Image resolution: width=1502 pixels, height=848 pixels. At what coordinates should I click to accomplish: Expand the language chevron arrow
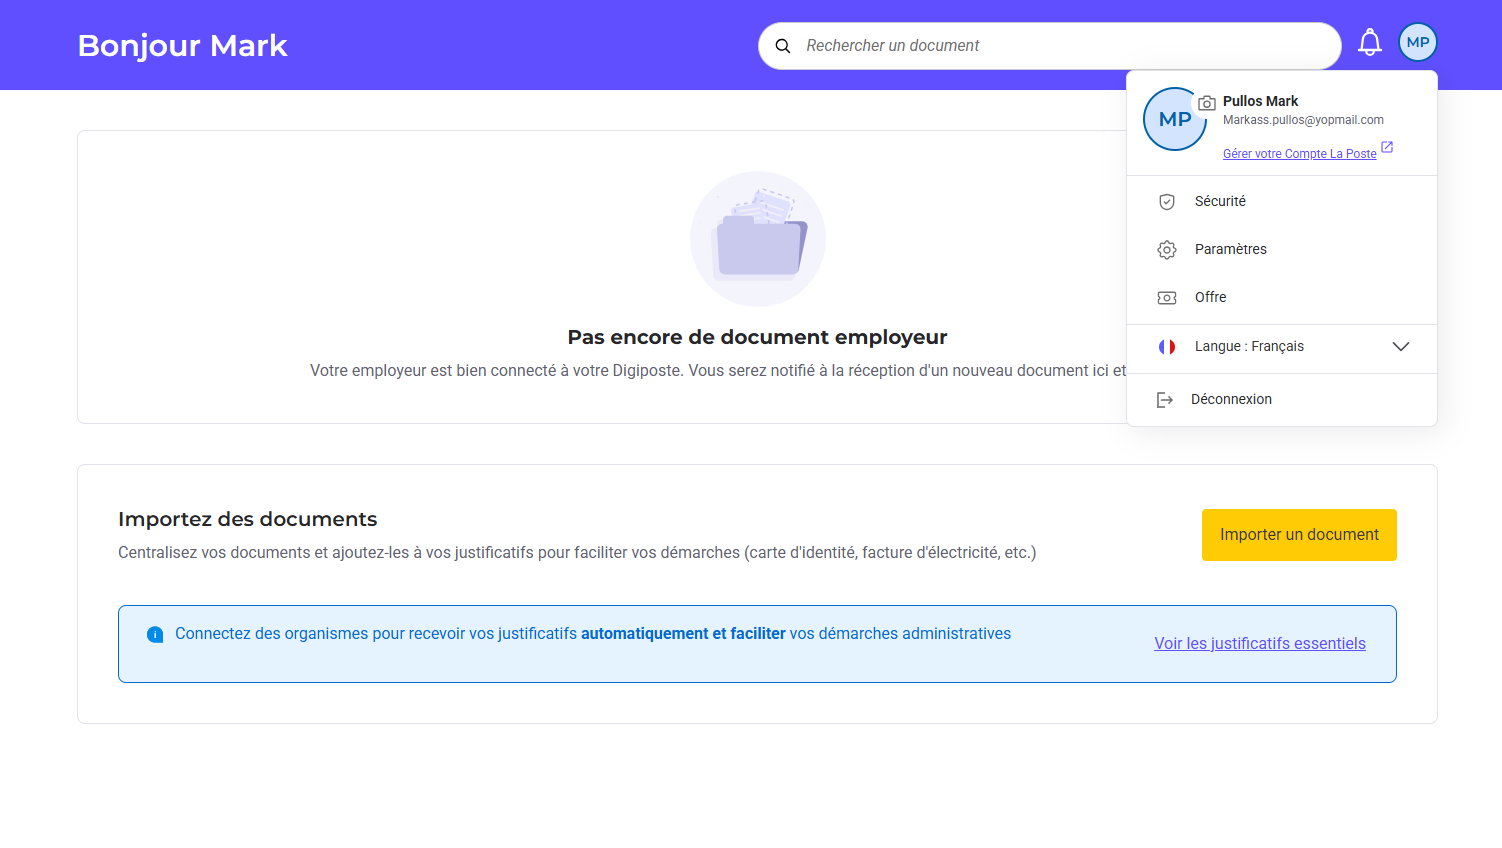[1400, 347]
